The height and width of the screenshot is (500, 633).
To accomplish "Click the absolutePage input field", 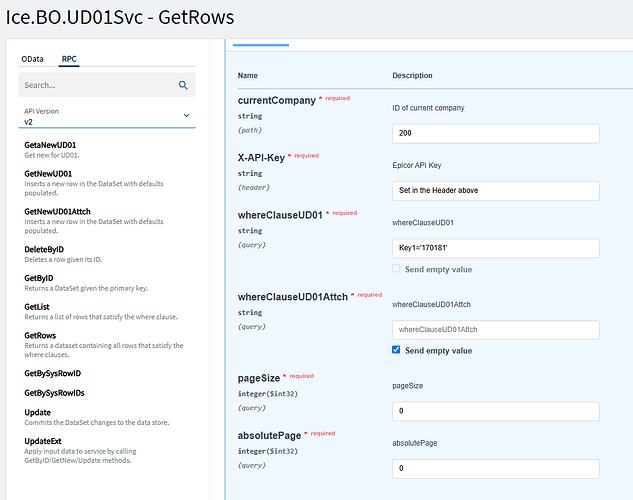I will 496,469.
